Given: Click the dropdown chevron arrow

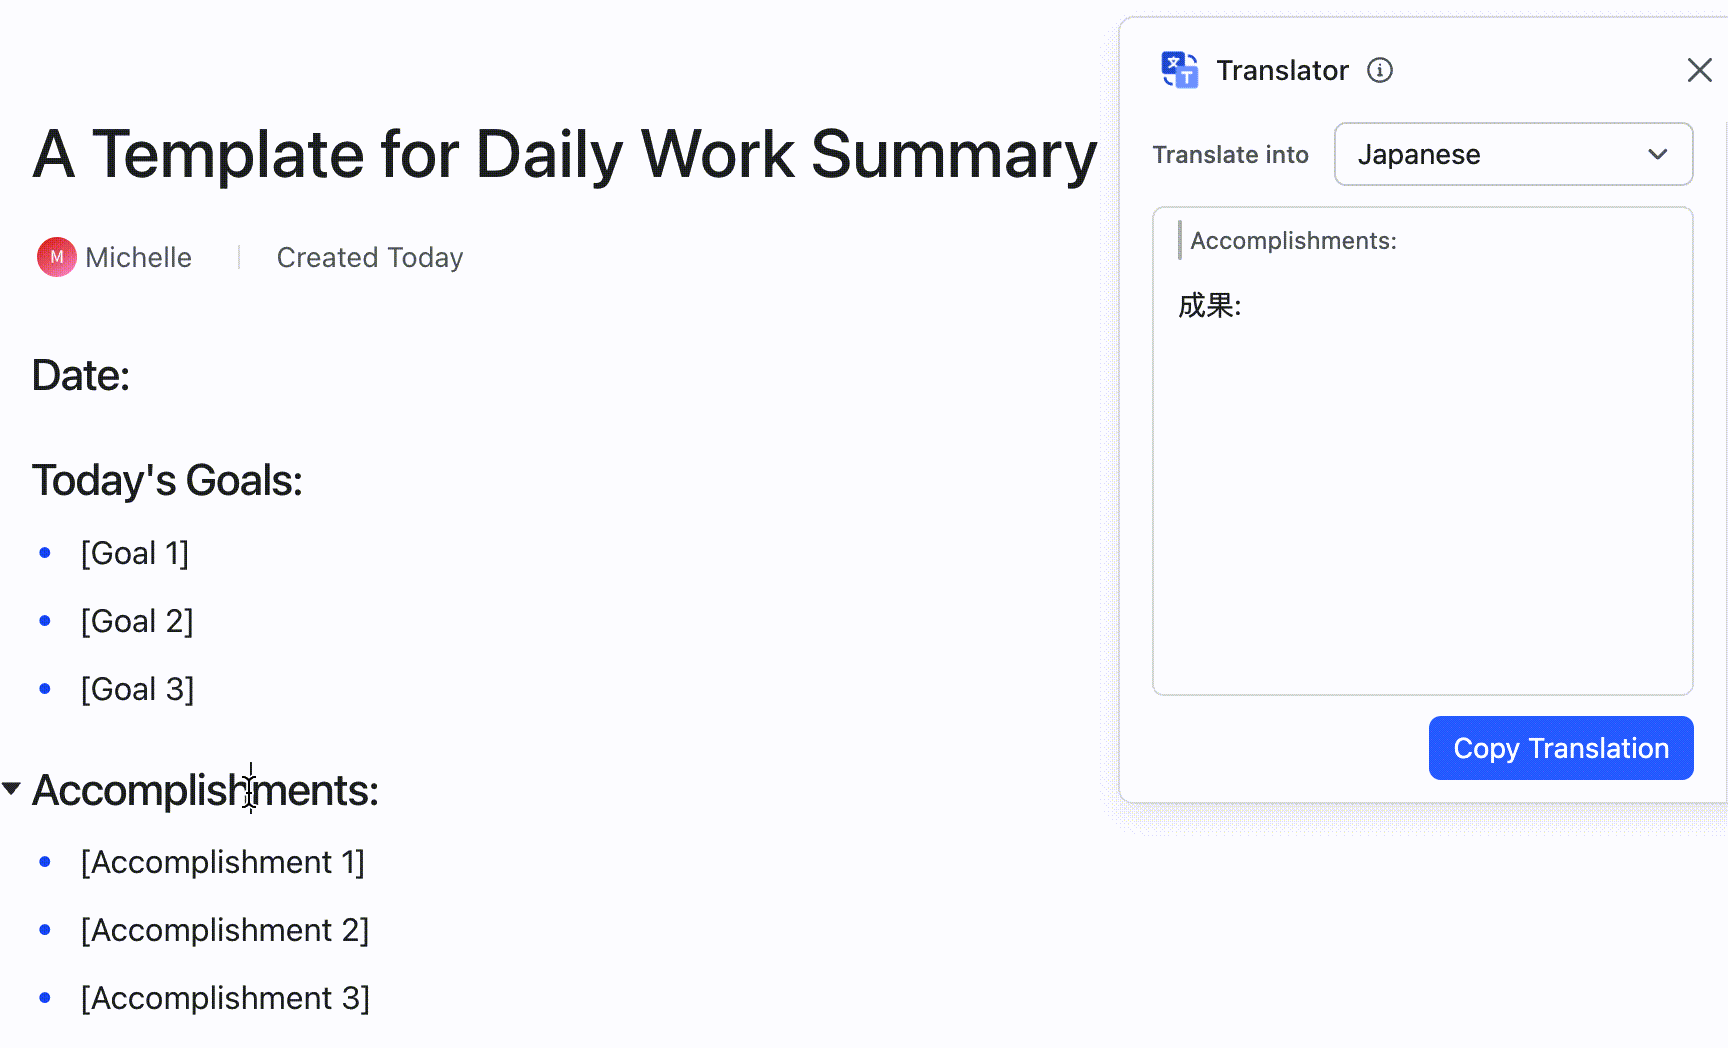Looking at the screenshot, I should click(x=1657, y=154).
